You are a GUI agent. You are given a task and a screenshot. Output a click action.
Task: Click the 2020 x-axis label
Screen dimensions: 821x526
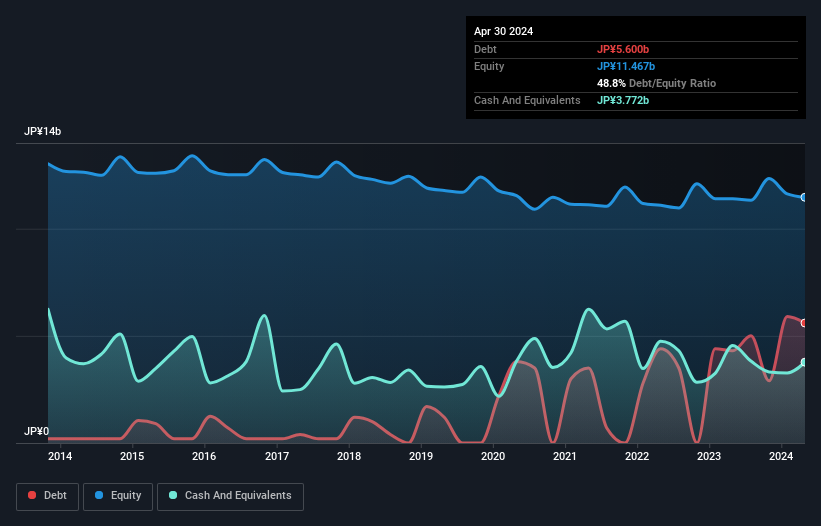(493, 456)
